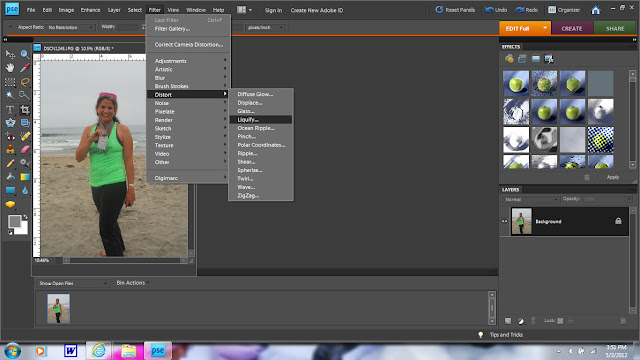Select the Lasso tool
The width and height of the screenshot is (640, 360).
coord(25,82)
